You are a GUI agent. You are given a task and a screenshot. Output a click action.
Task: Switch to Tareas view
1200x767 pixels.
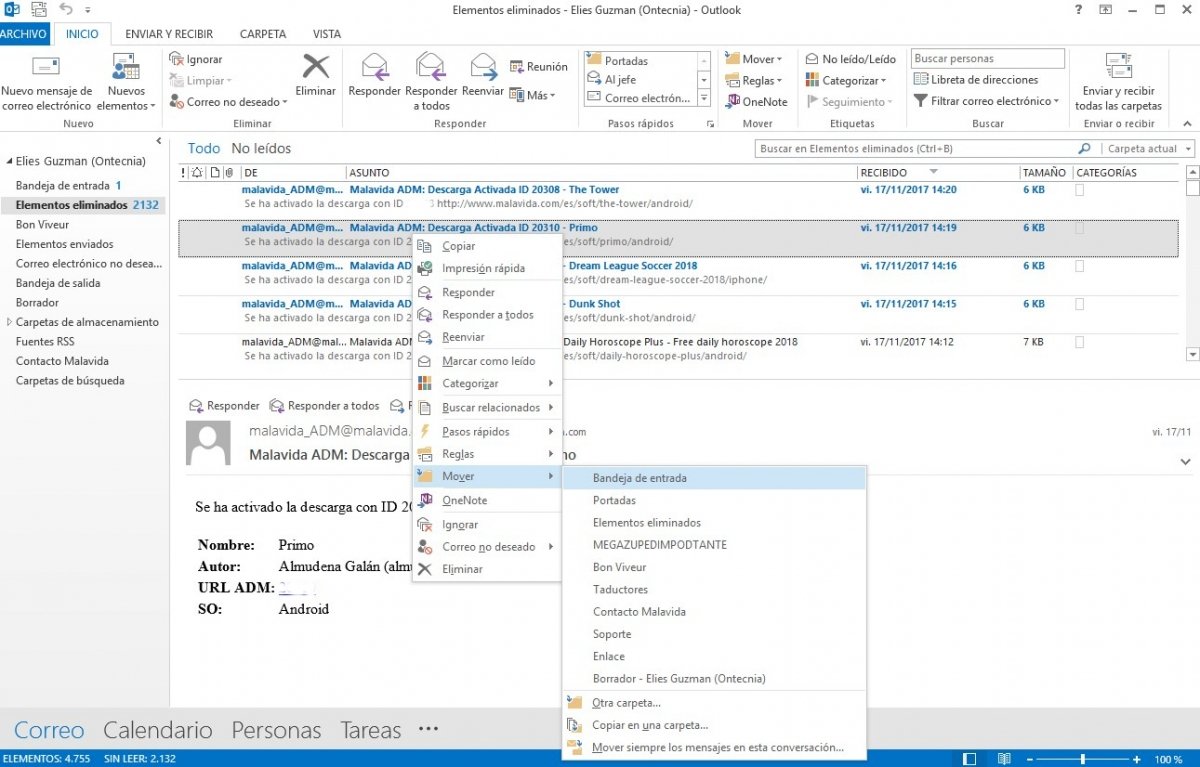point(370,730)
